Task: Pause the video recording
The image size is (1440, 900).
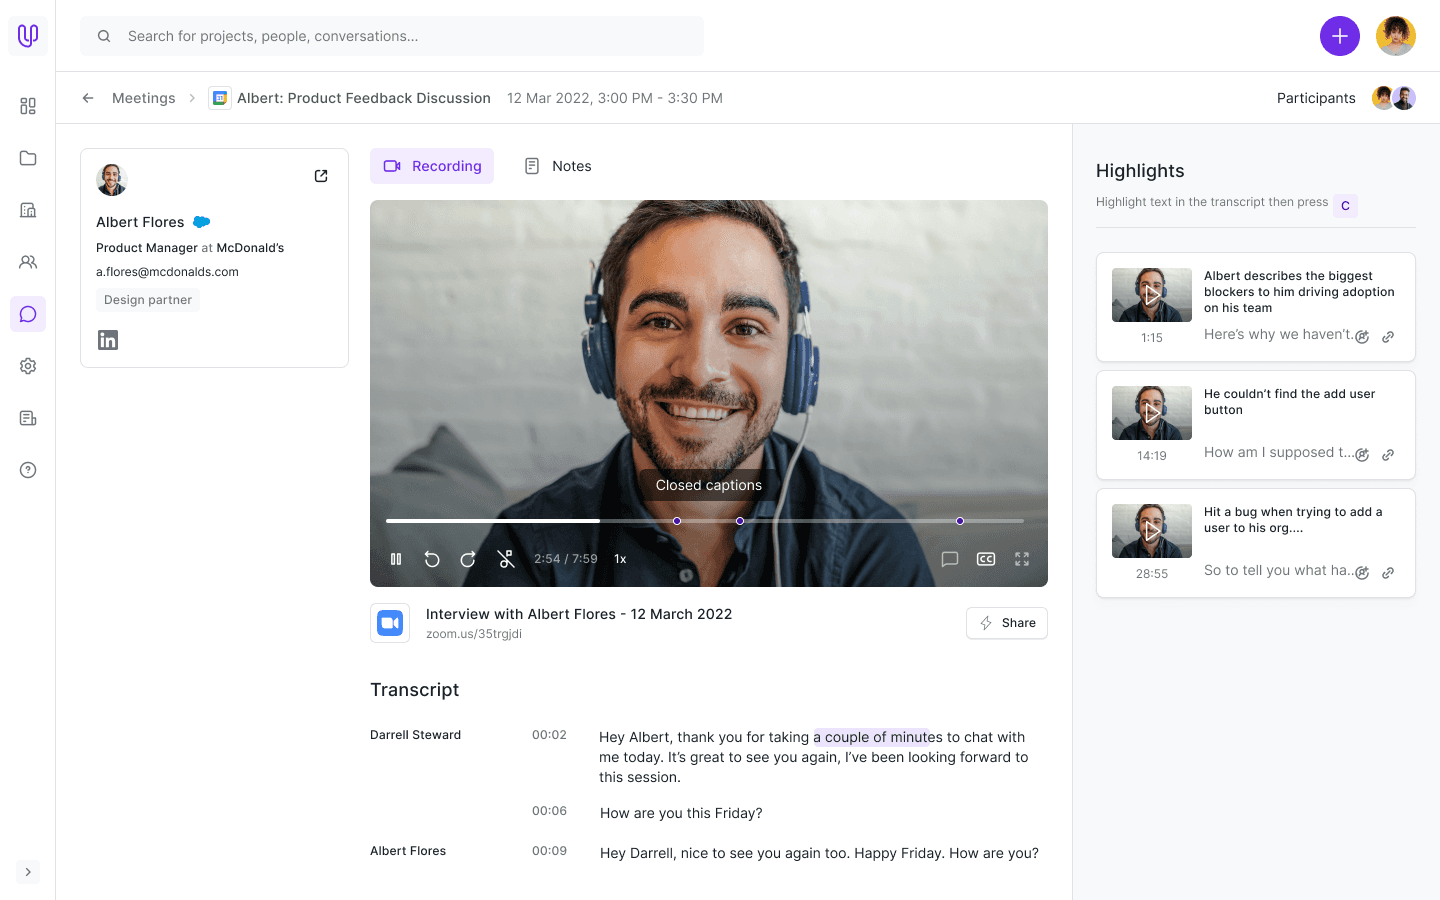Action: point(396,559)
